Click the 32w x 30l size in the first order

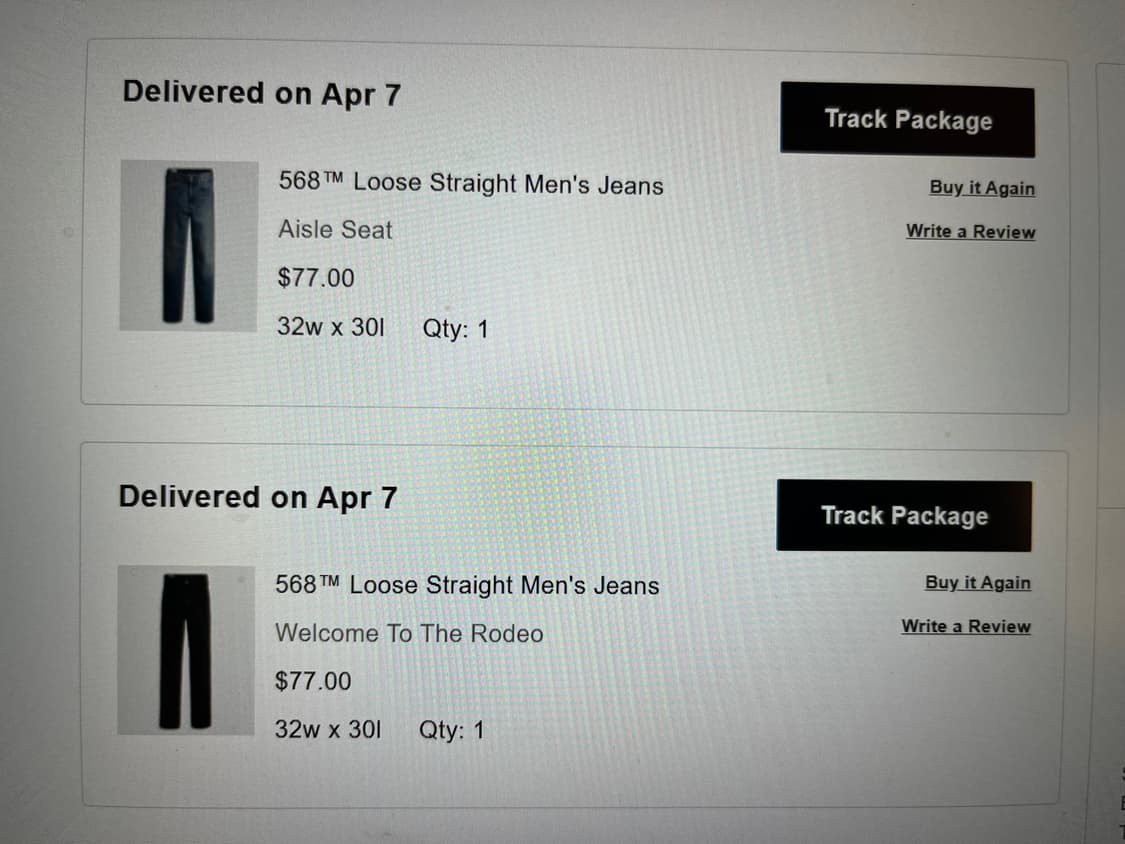pos(330,328)
